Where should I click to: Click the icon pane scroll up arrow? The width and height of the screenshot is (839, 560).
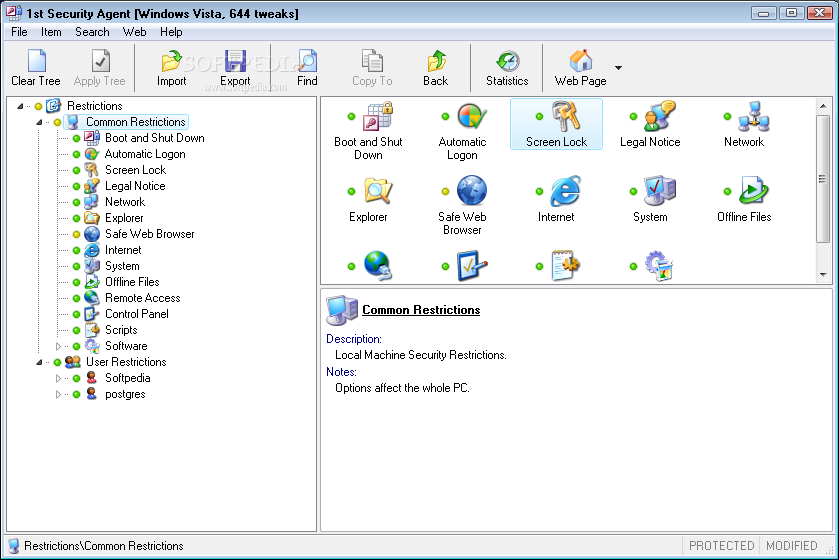(x=823, y=106)
